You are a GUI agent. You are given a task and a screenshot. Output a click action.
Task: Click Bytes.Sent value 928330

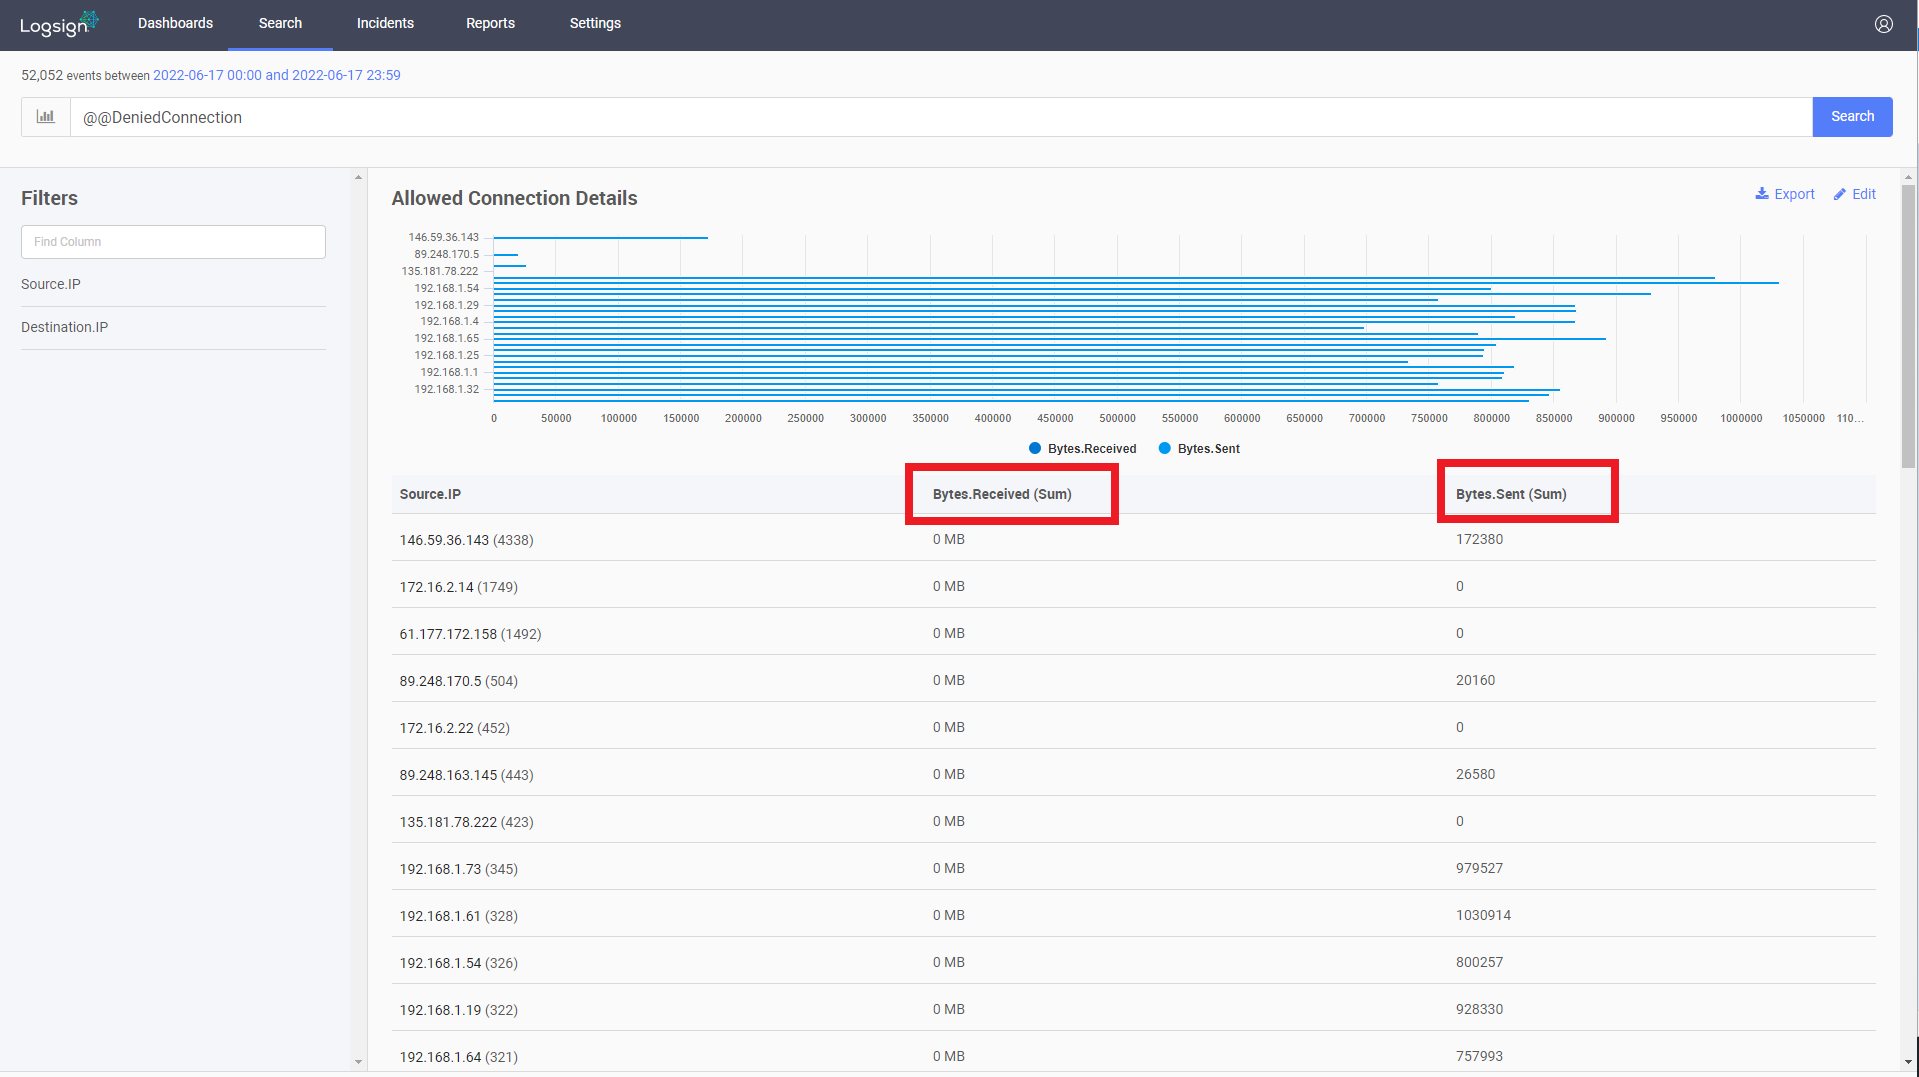[x=1479, y=1009]
